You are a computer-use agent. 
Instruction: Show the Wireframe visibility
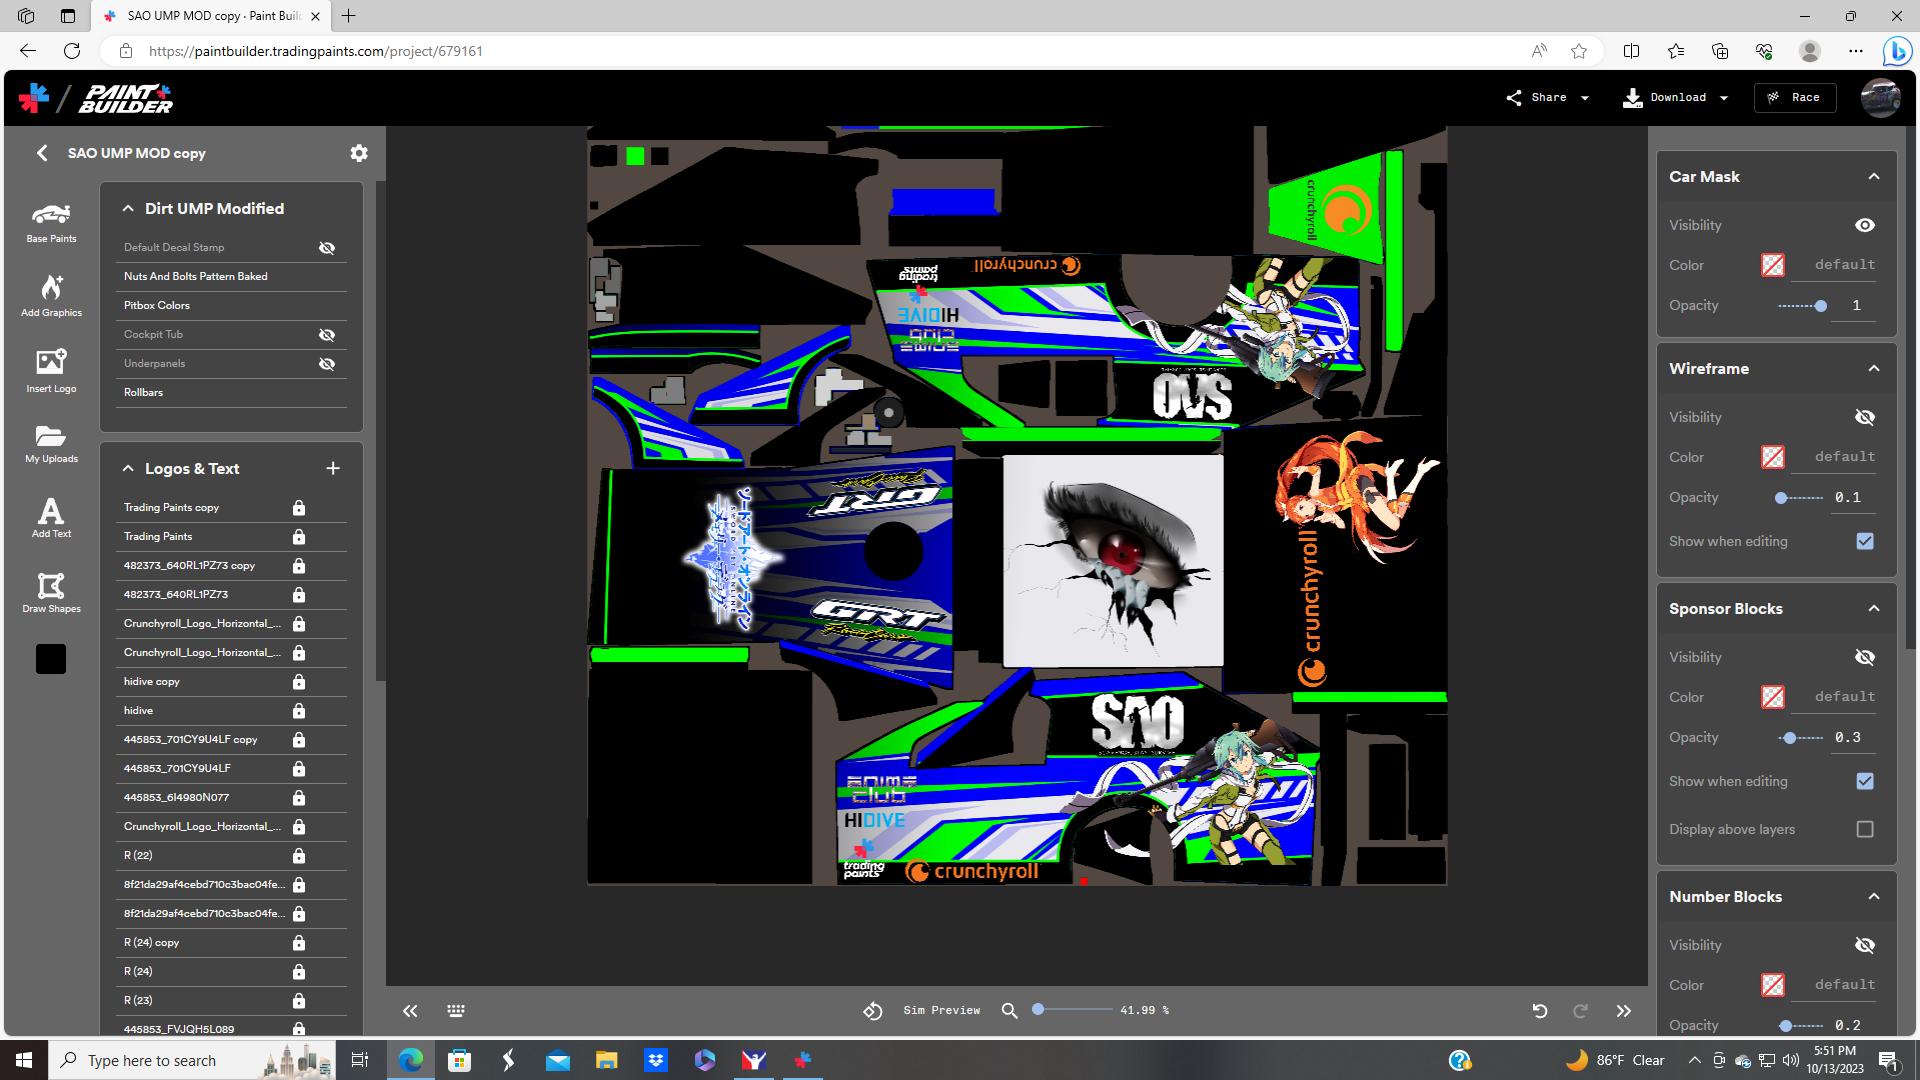[x=1864, y=417]
